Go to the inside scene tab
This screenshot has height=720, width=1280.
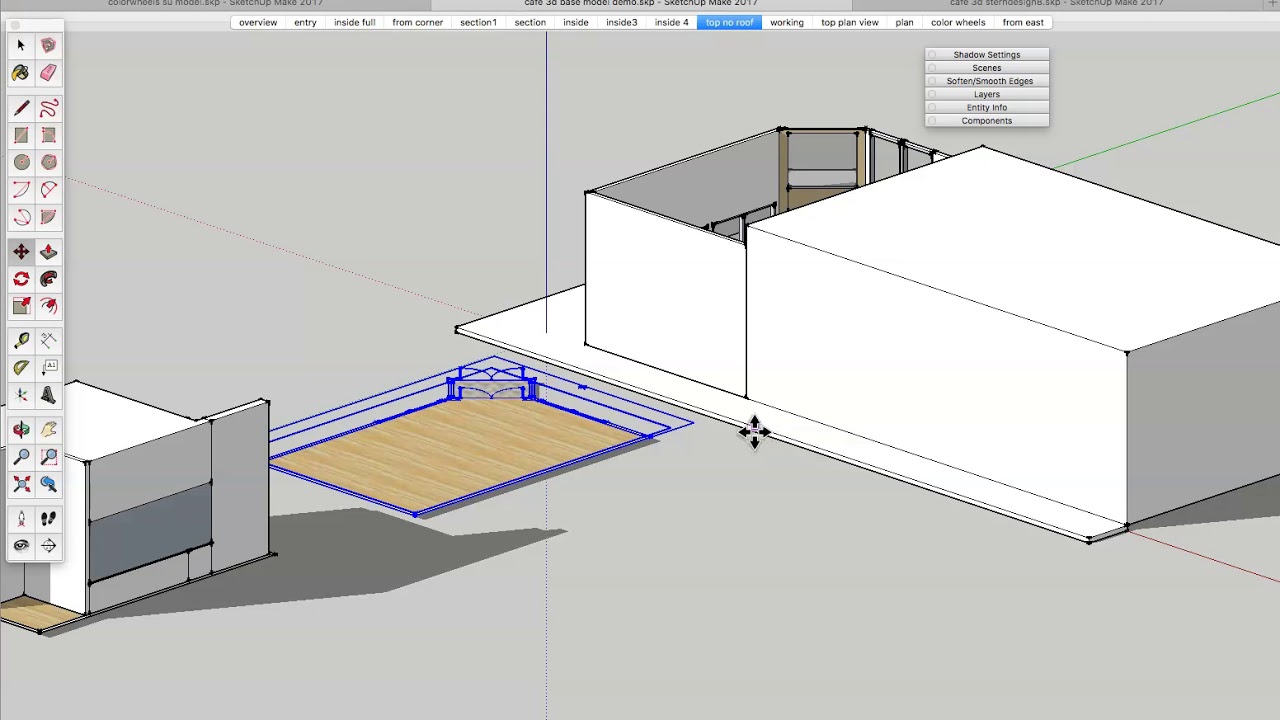[575, 22]
